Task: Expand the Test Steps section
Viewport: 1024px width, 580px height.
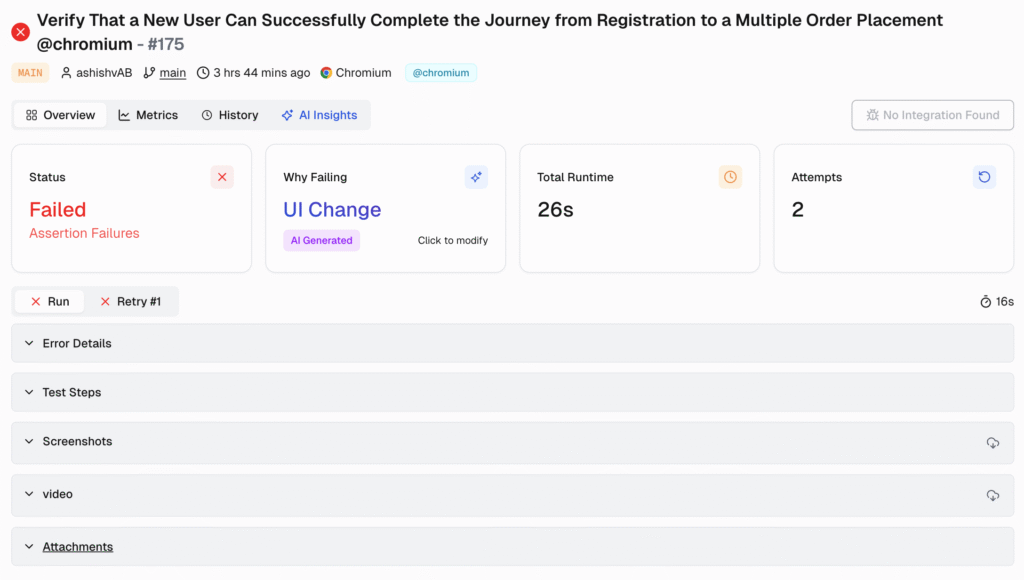Action: tap(71, 392)
